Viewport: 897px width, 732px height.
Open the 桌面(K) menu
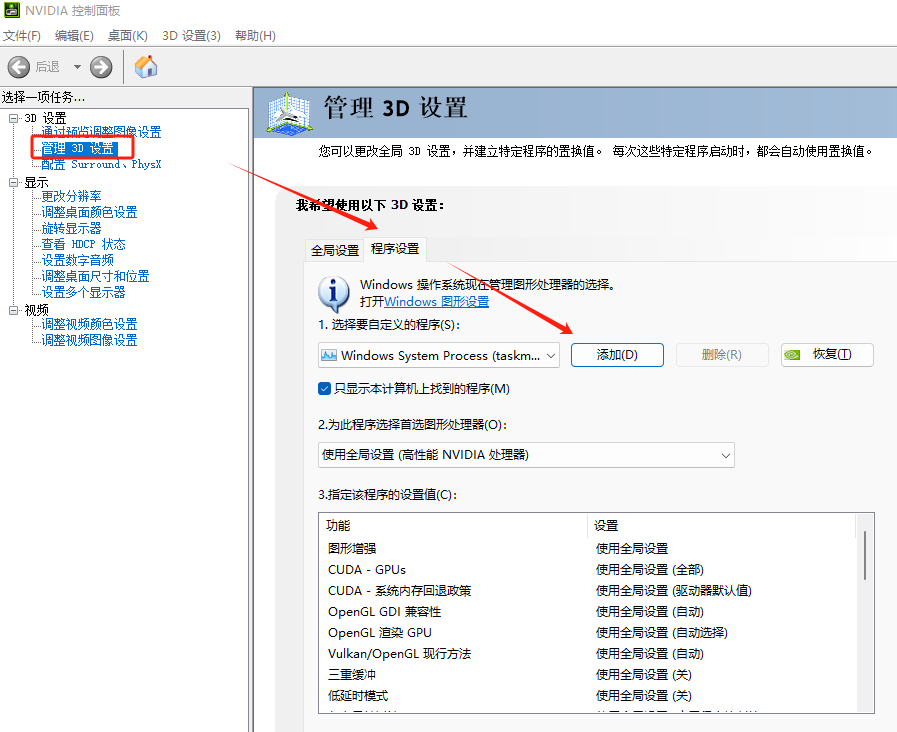tap(128, 35)
